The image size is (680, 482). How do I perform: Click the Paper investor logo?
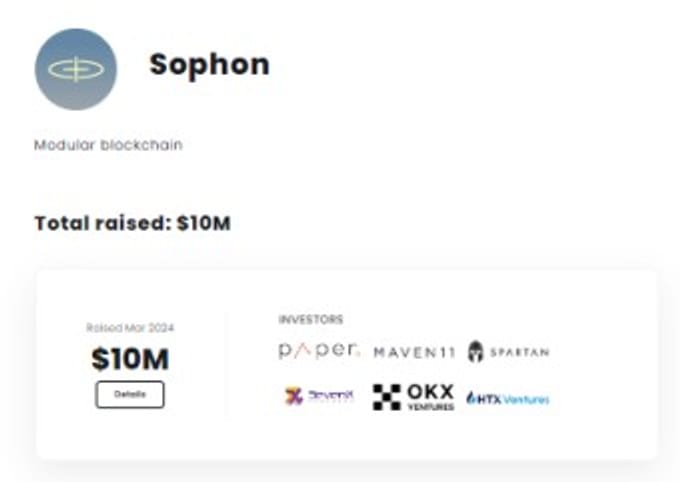(319, 351)
